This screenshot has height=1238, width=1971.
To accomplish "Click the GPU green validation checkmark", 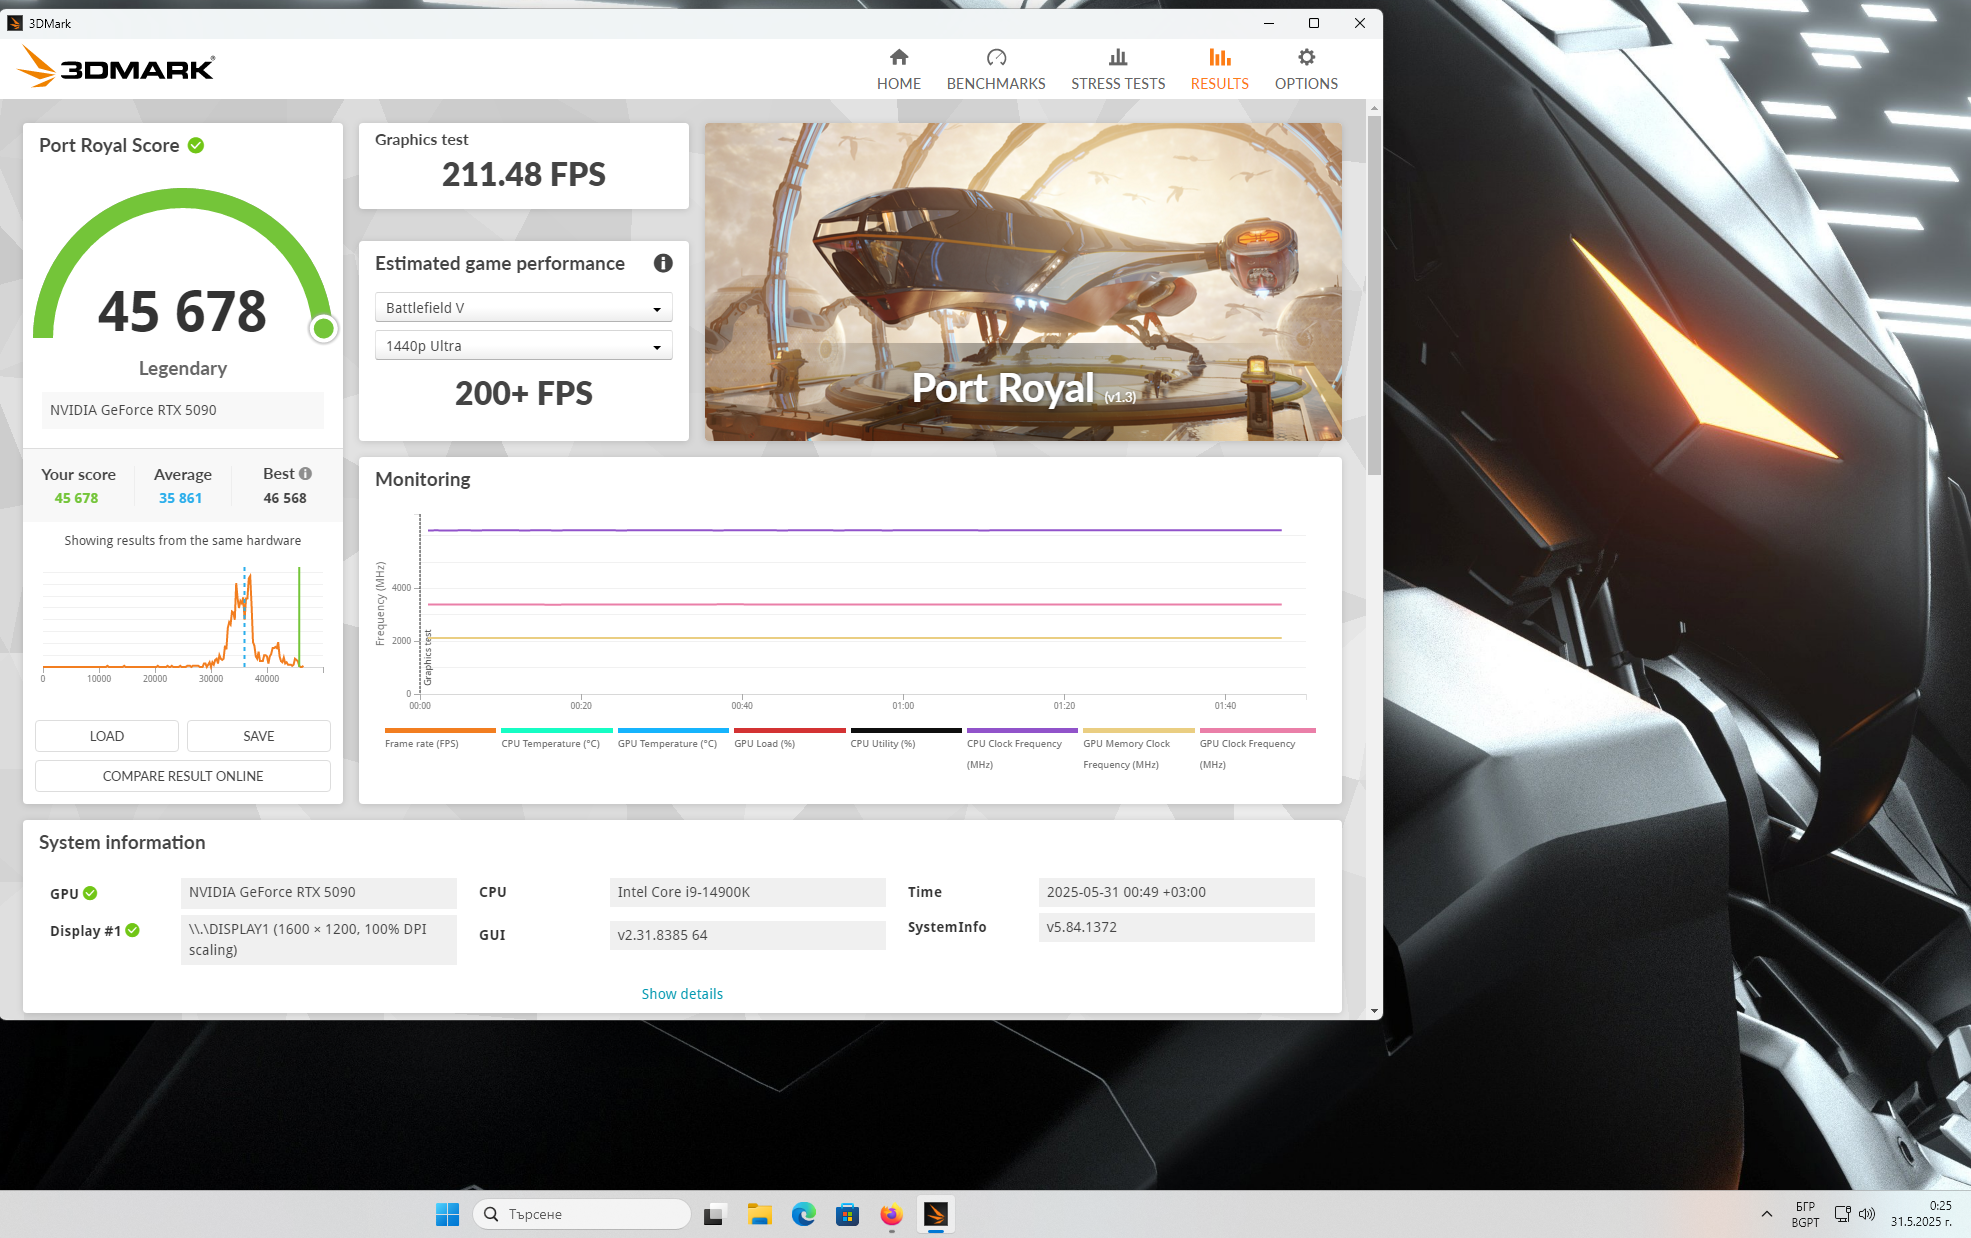I will click(x=90, y=893).
